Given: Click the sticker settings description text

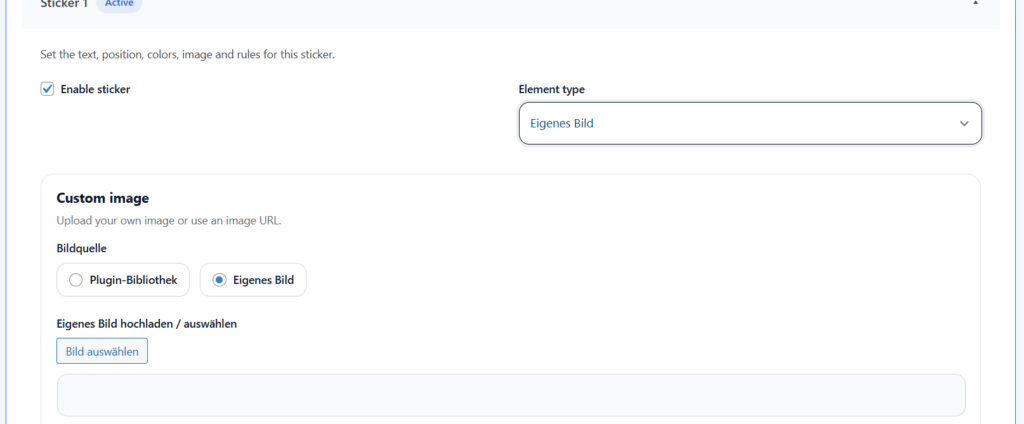Looking at the screenshot, I should (x=187, y=54).
